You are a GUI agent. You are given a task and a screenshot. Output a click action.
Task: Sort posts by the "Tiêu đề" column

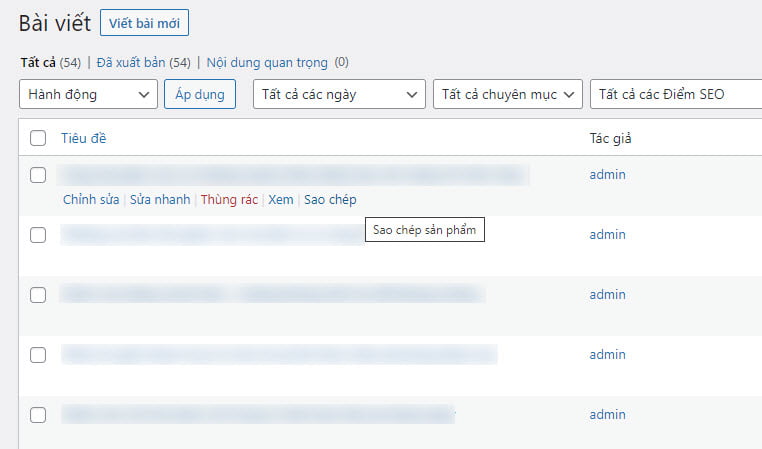point(83,138)
